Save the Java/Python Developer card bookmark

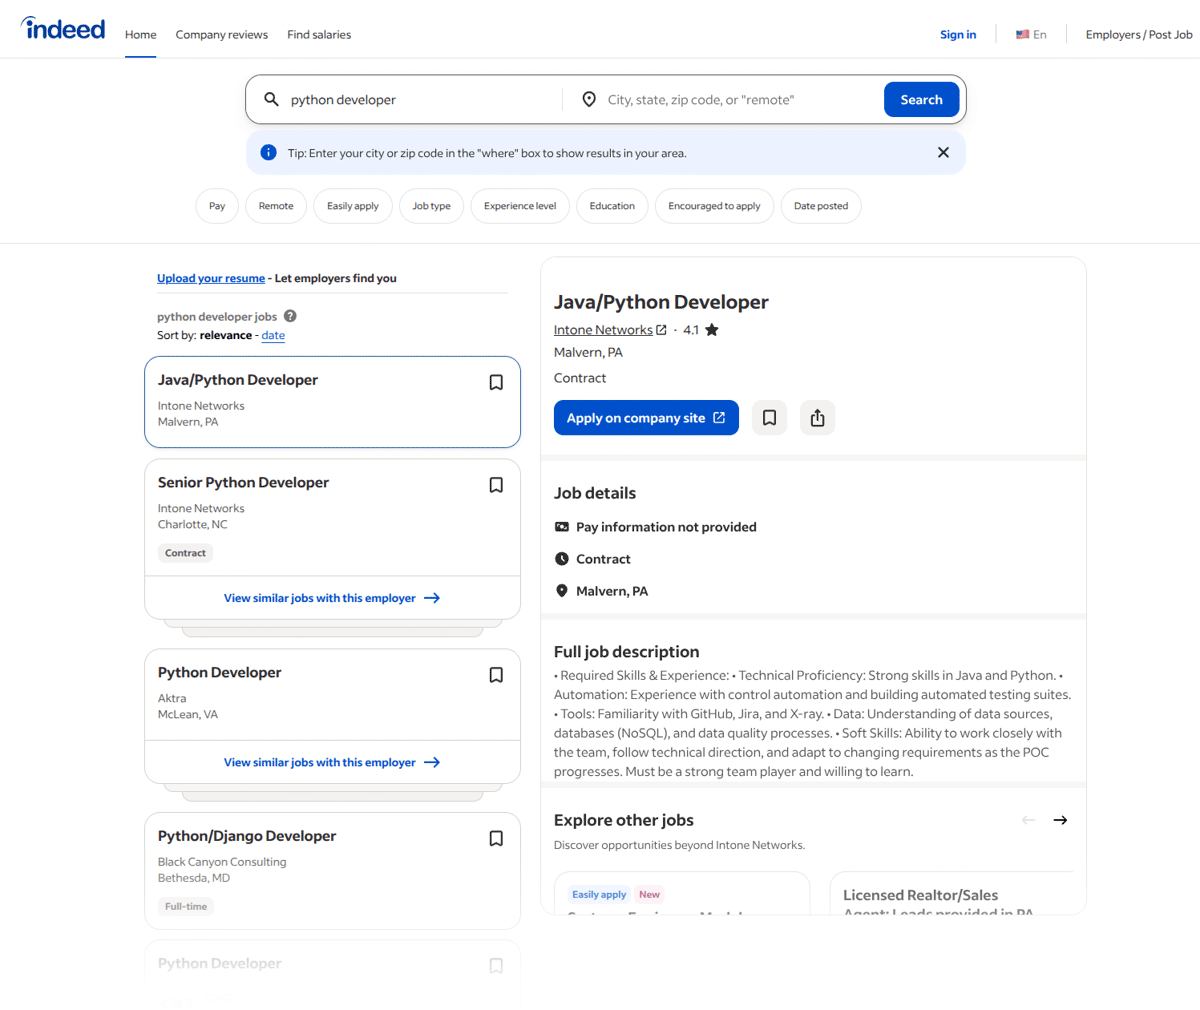(496, 382)
